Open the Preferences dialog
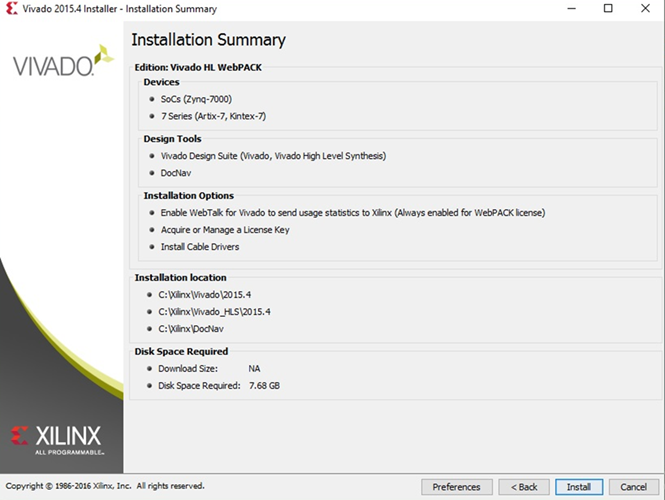665x500 pixels. pos(457,487)
